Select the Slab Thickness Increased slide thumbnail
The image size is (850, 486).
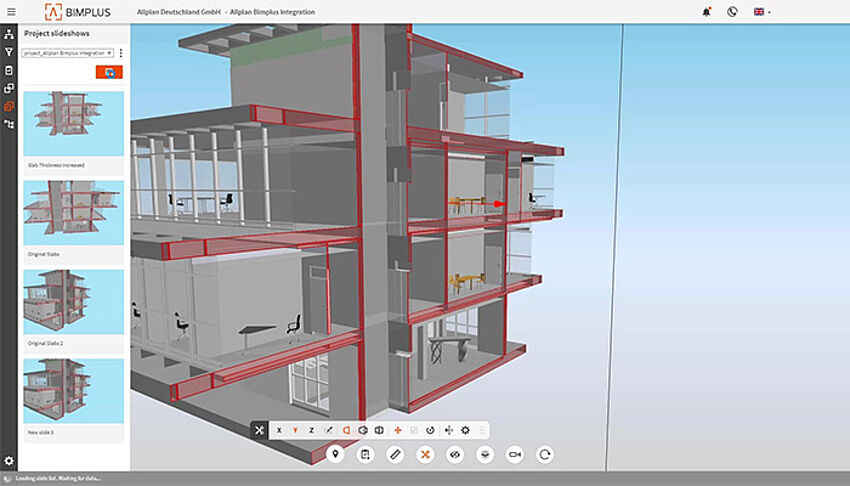click(73, 124)
